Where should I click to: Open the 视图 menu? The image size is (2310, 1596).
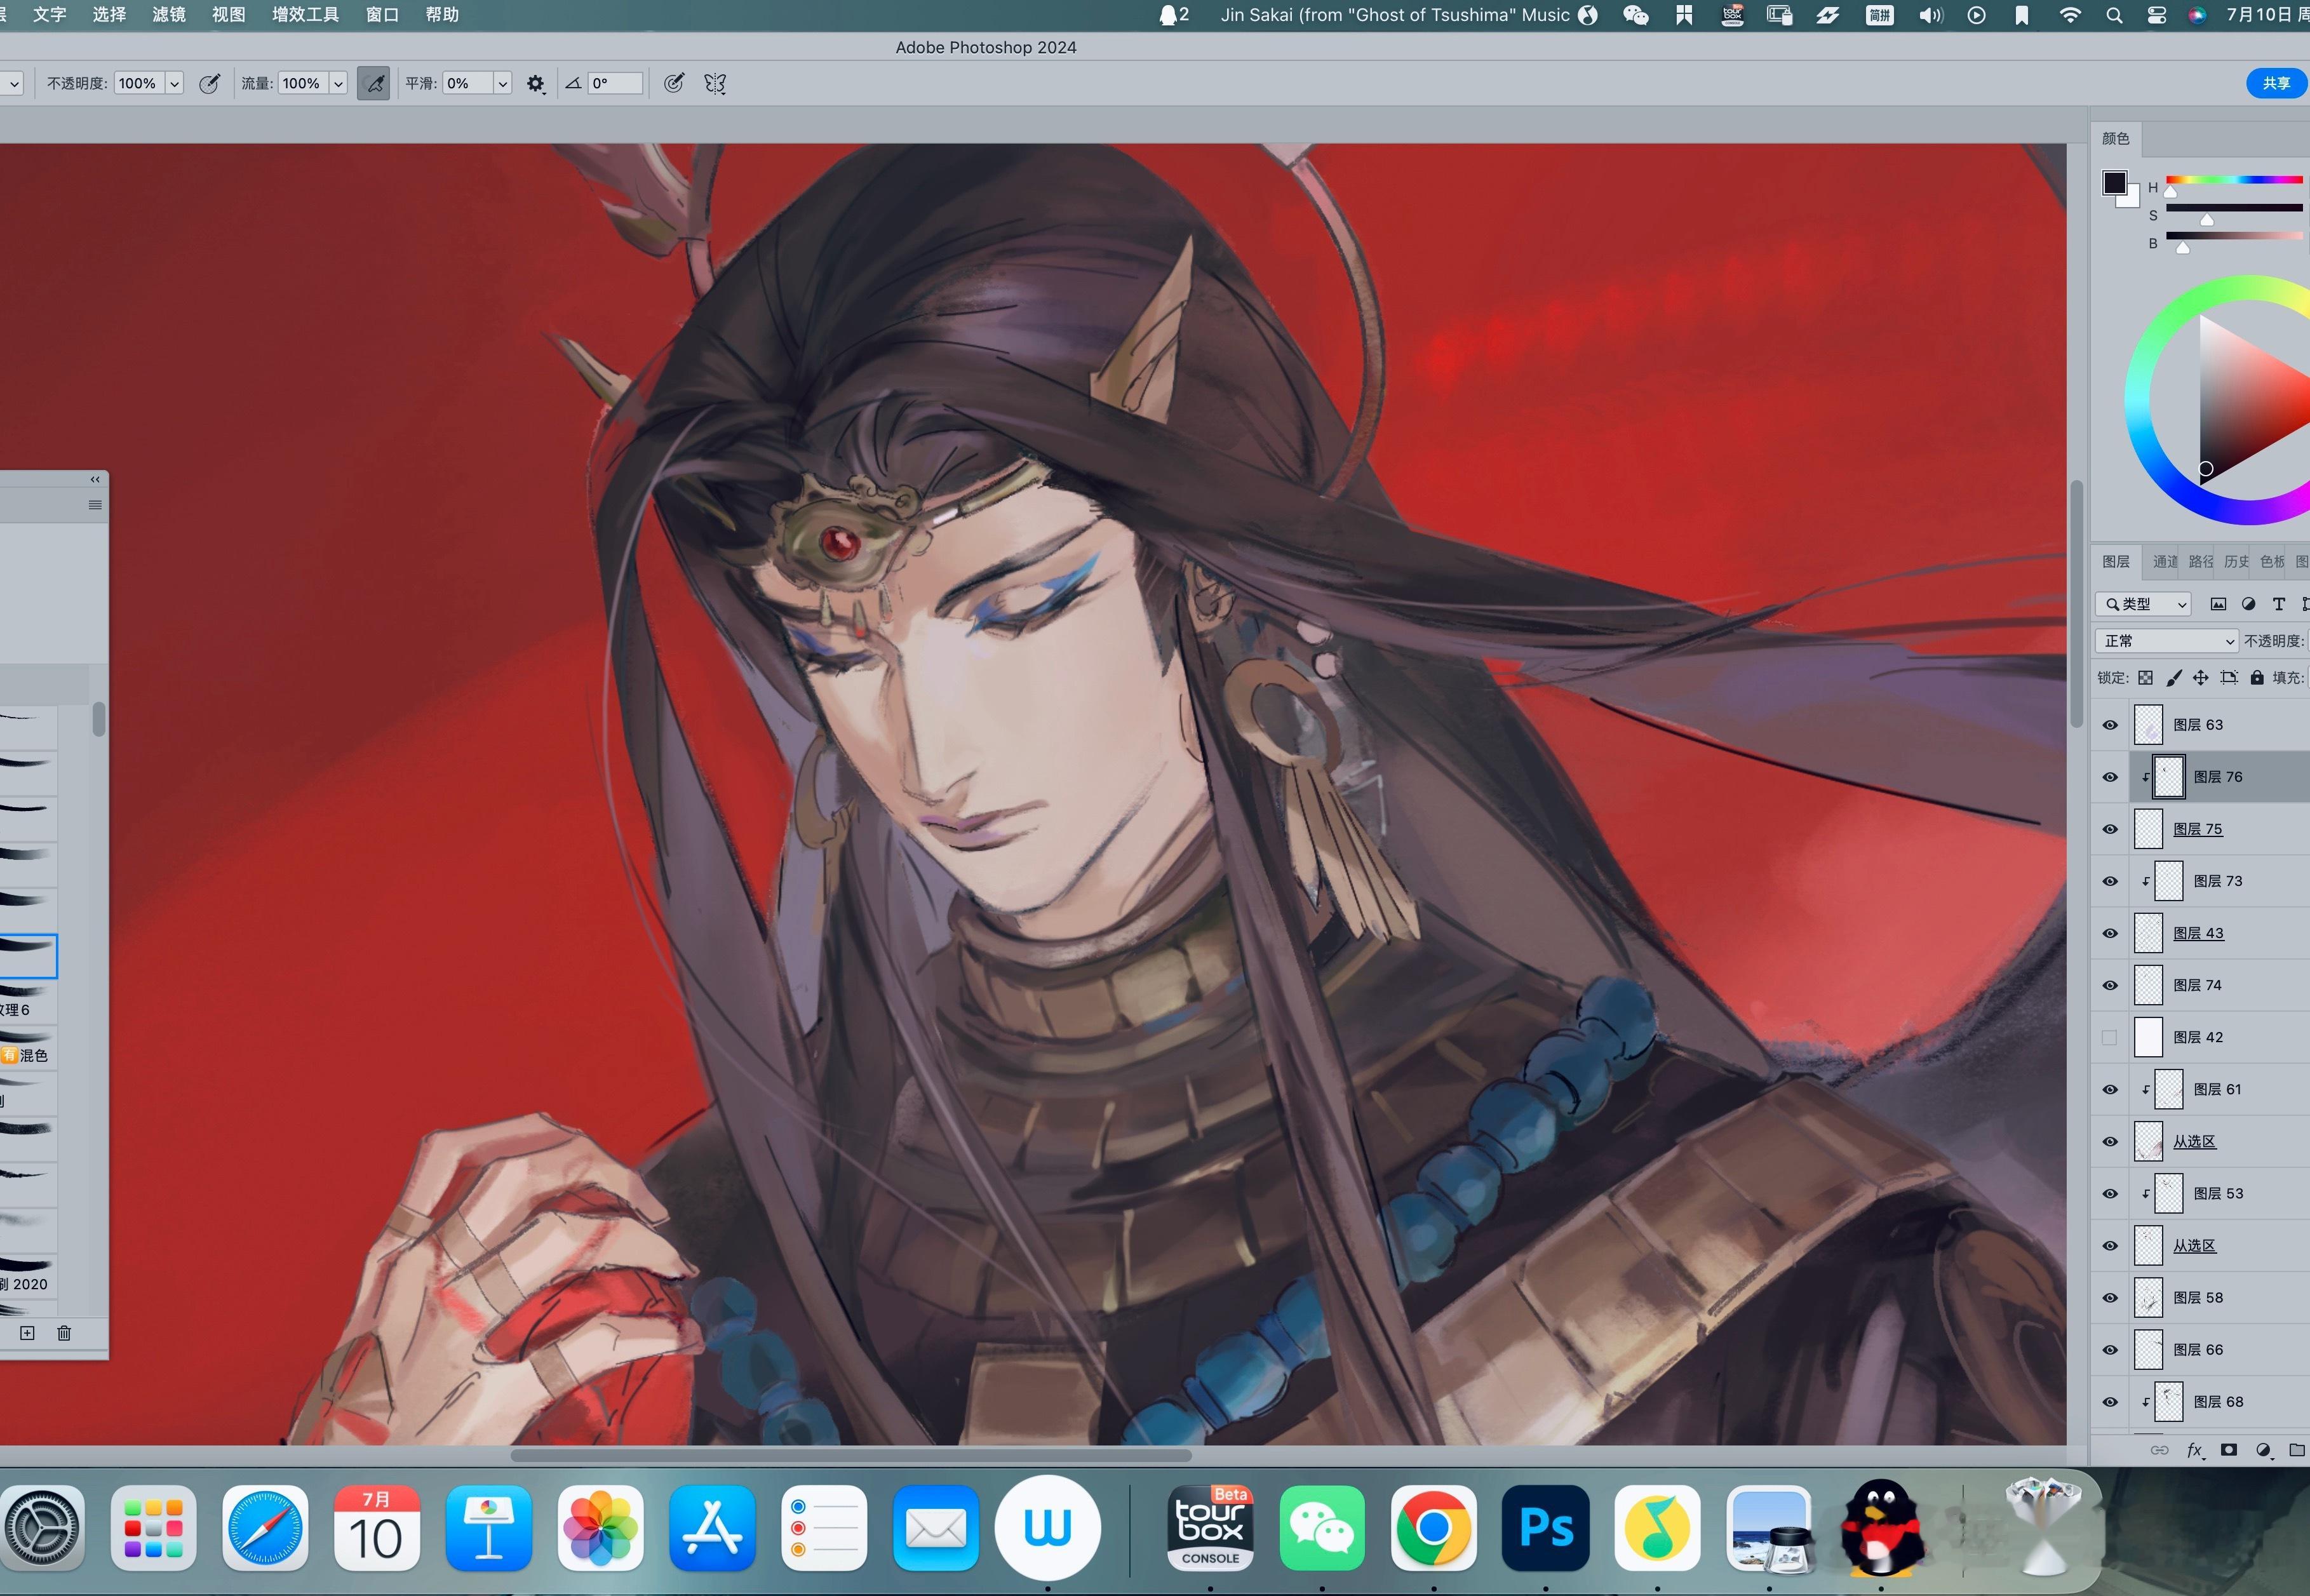point(229,15)
